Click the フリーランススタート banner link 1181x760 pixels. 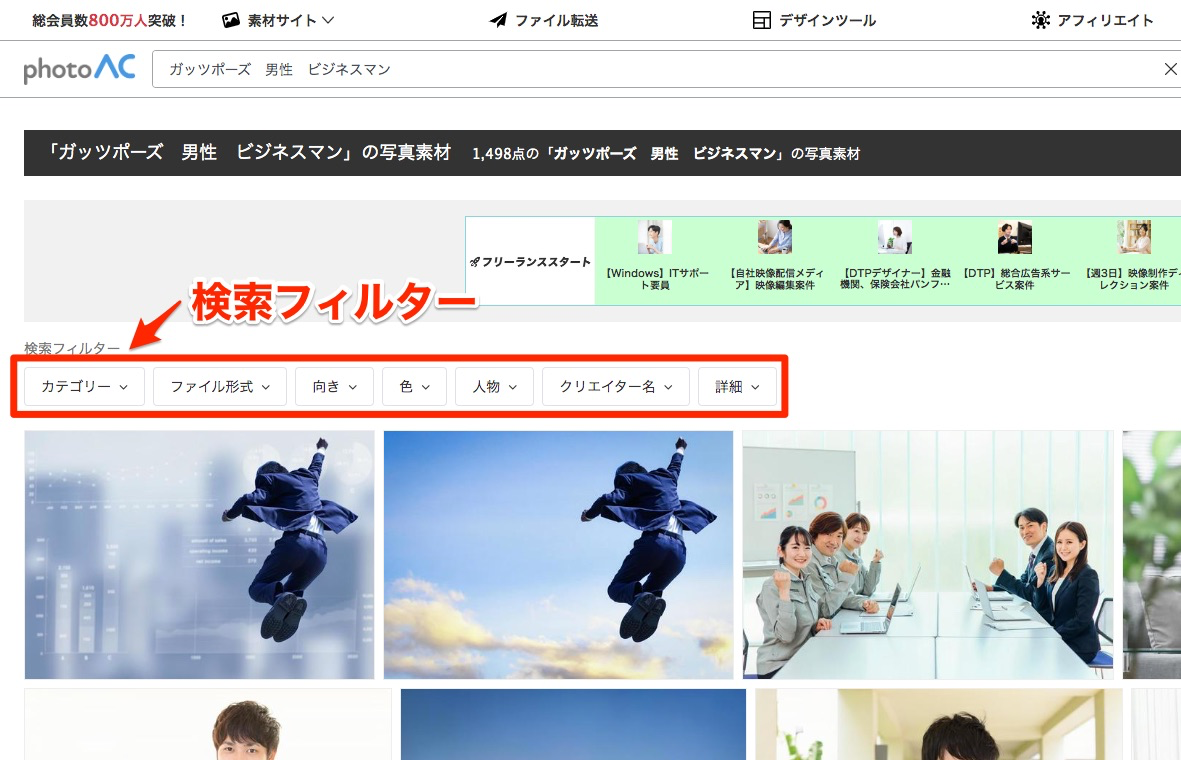(x=530, y=259)
